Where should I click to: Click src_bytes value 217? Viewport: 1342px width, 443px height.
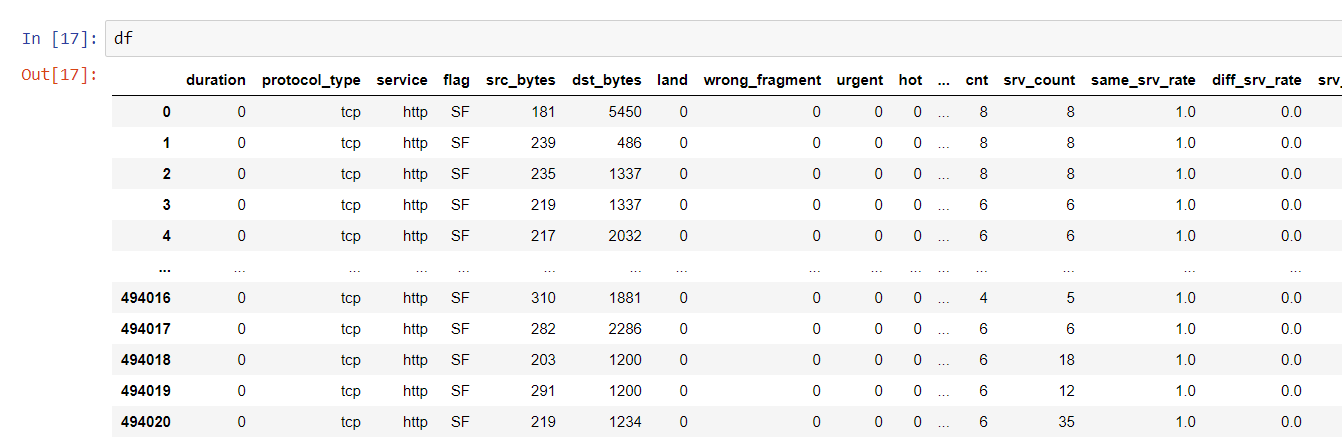coord(543,236)
